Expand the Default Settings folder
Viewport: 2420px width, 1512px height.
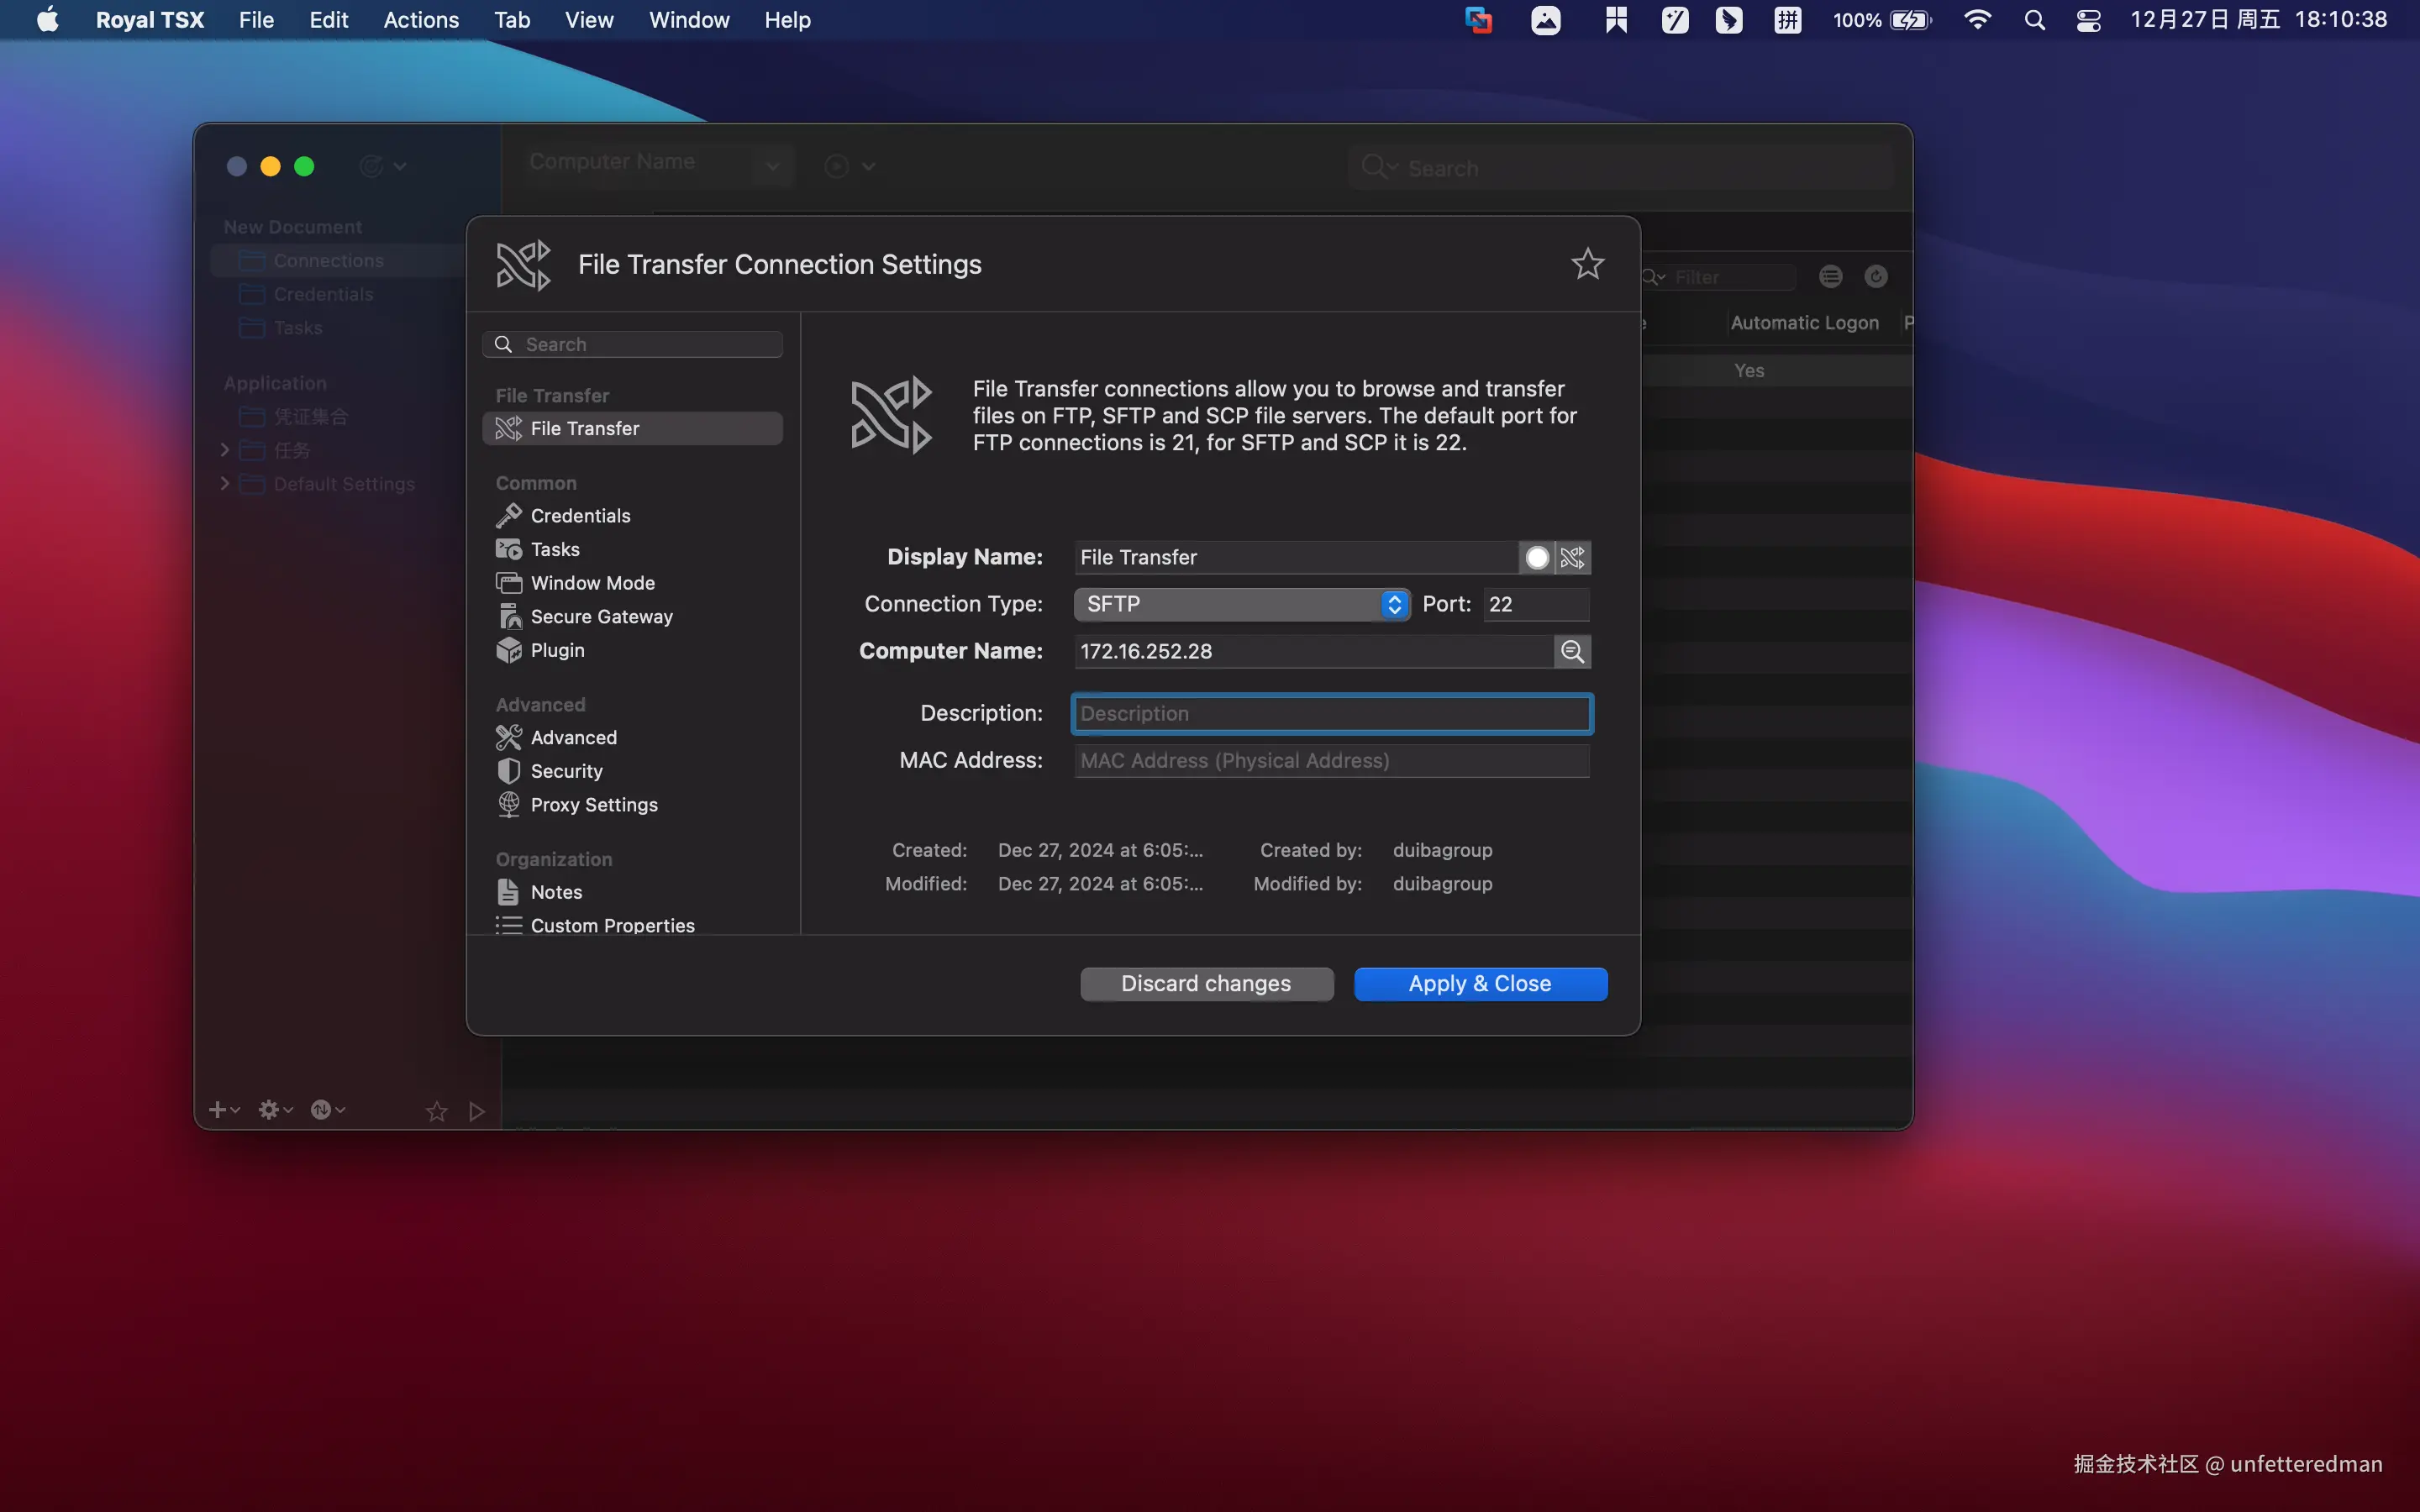225,484
